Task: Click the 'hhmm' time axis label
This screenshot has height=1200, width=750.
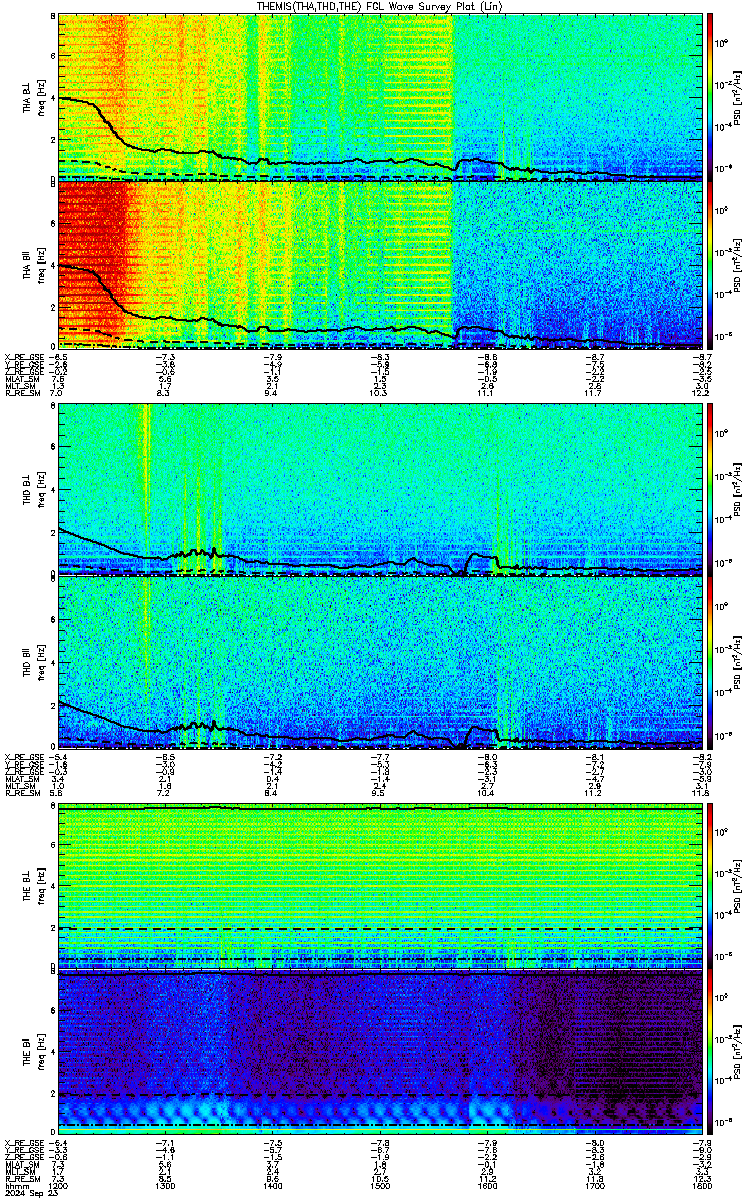Action: (18, 1185)
